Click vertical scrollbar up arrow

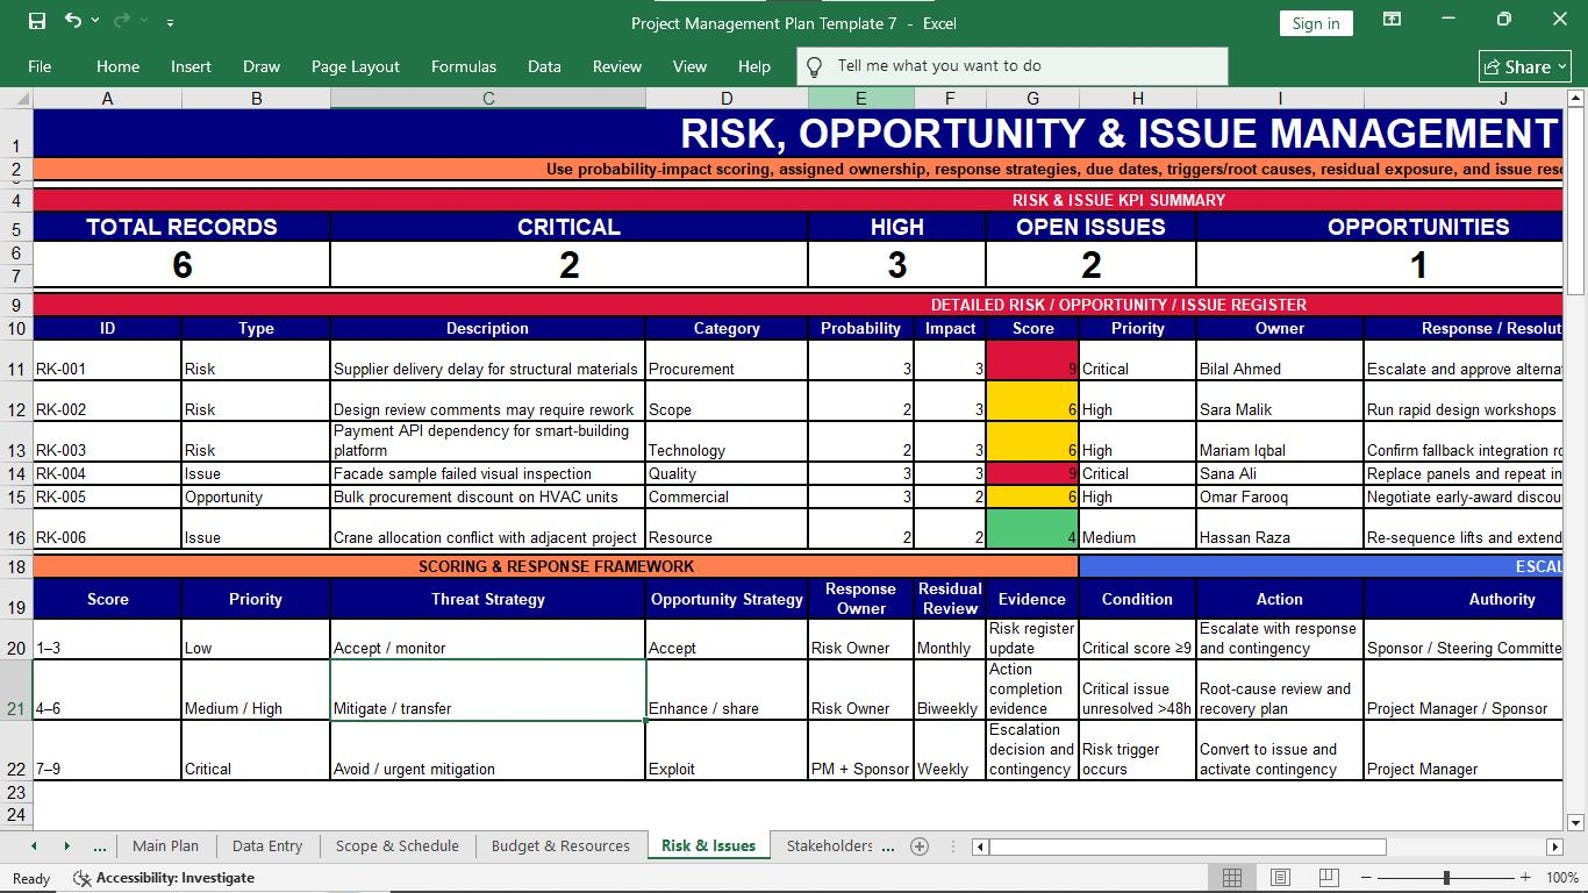1576,99
